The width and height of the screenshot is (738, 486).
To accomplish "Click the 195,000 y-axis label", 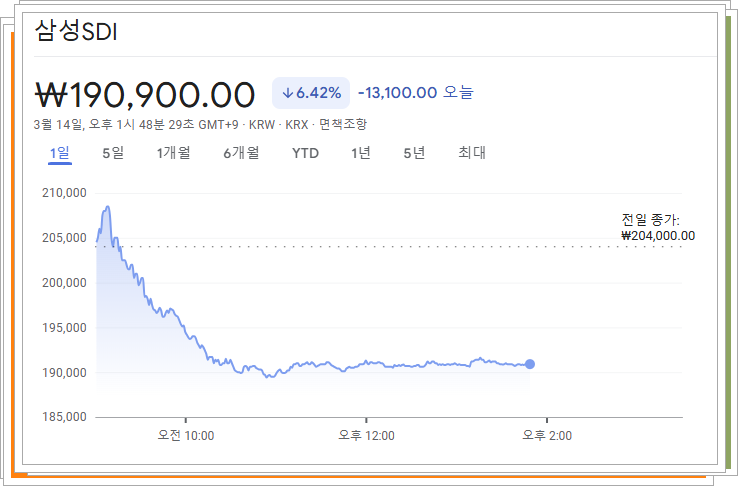I will coord(64,328).
